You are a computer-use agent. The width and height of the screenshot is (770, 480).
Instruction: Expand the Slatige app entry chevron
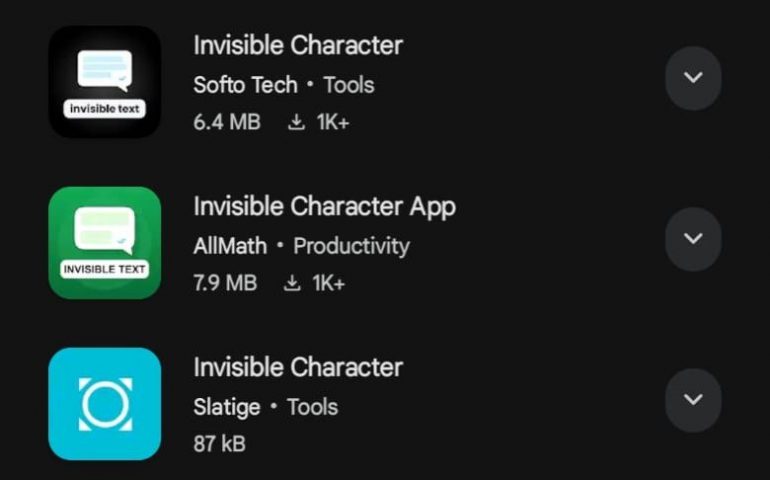coord(693,400)
